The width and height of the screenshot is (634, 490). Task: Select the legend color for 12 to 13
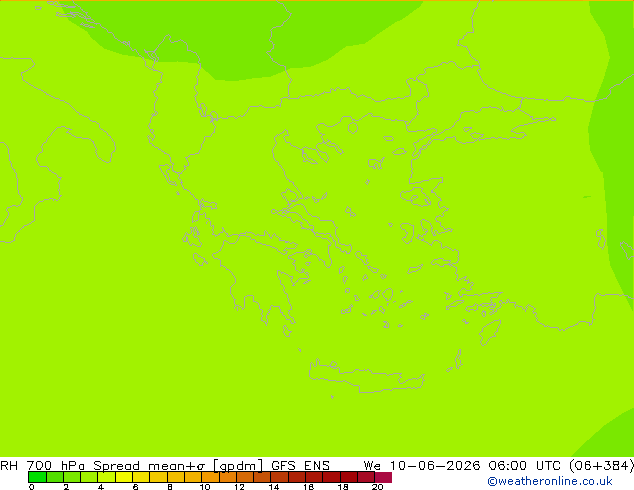point(245,477)
